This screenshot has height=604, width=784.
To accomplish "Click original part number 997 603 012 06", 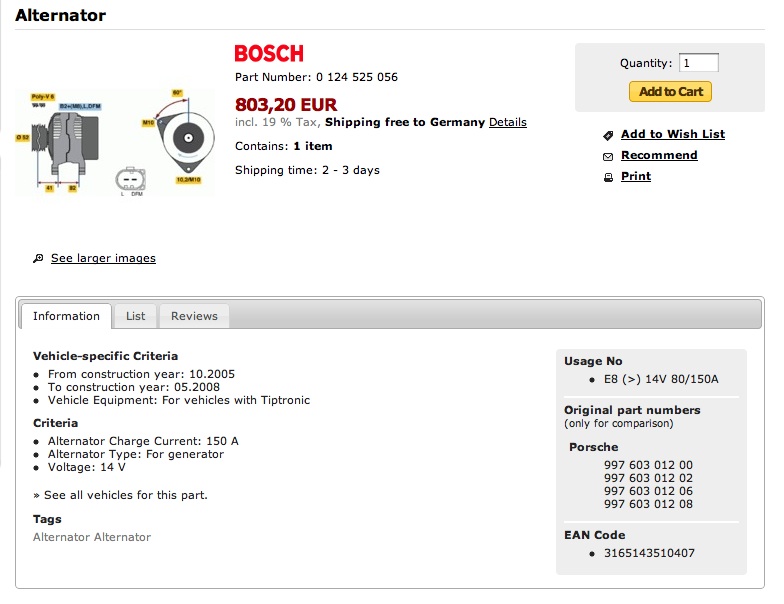I will (x=648, y=491).
